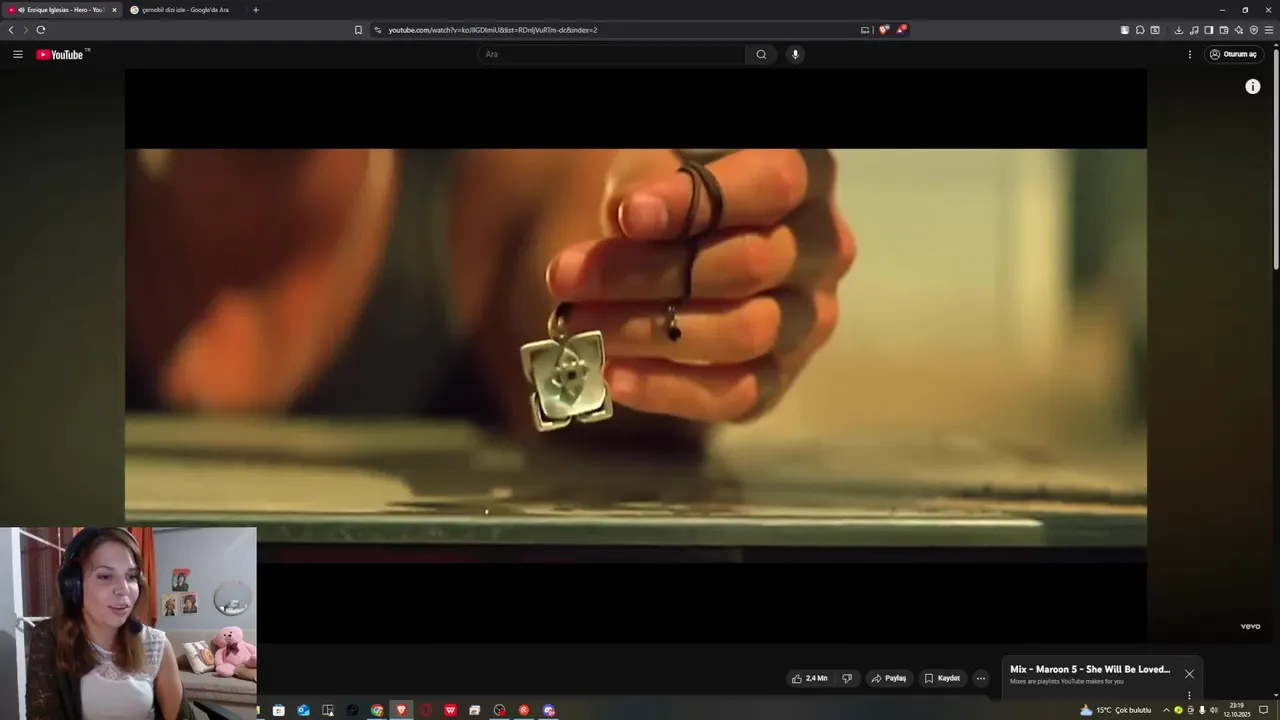Screen dimensions: 1280x720
Task: Go forward with the browser forward arrow
Action: pos(26,30)
